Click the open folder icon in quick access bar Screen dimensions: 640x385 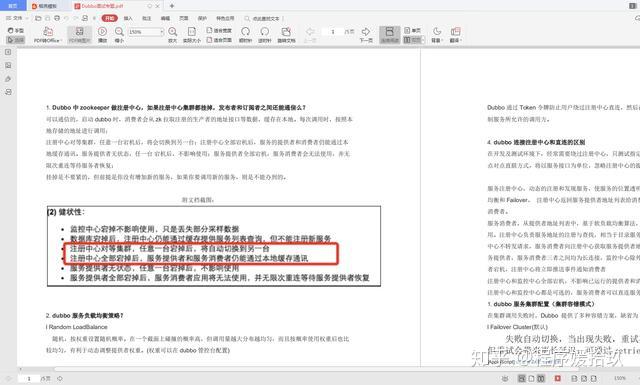38,18
